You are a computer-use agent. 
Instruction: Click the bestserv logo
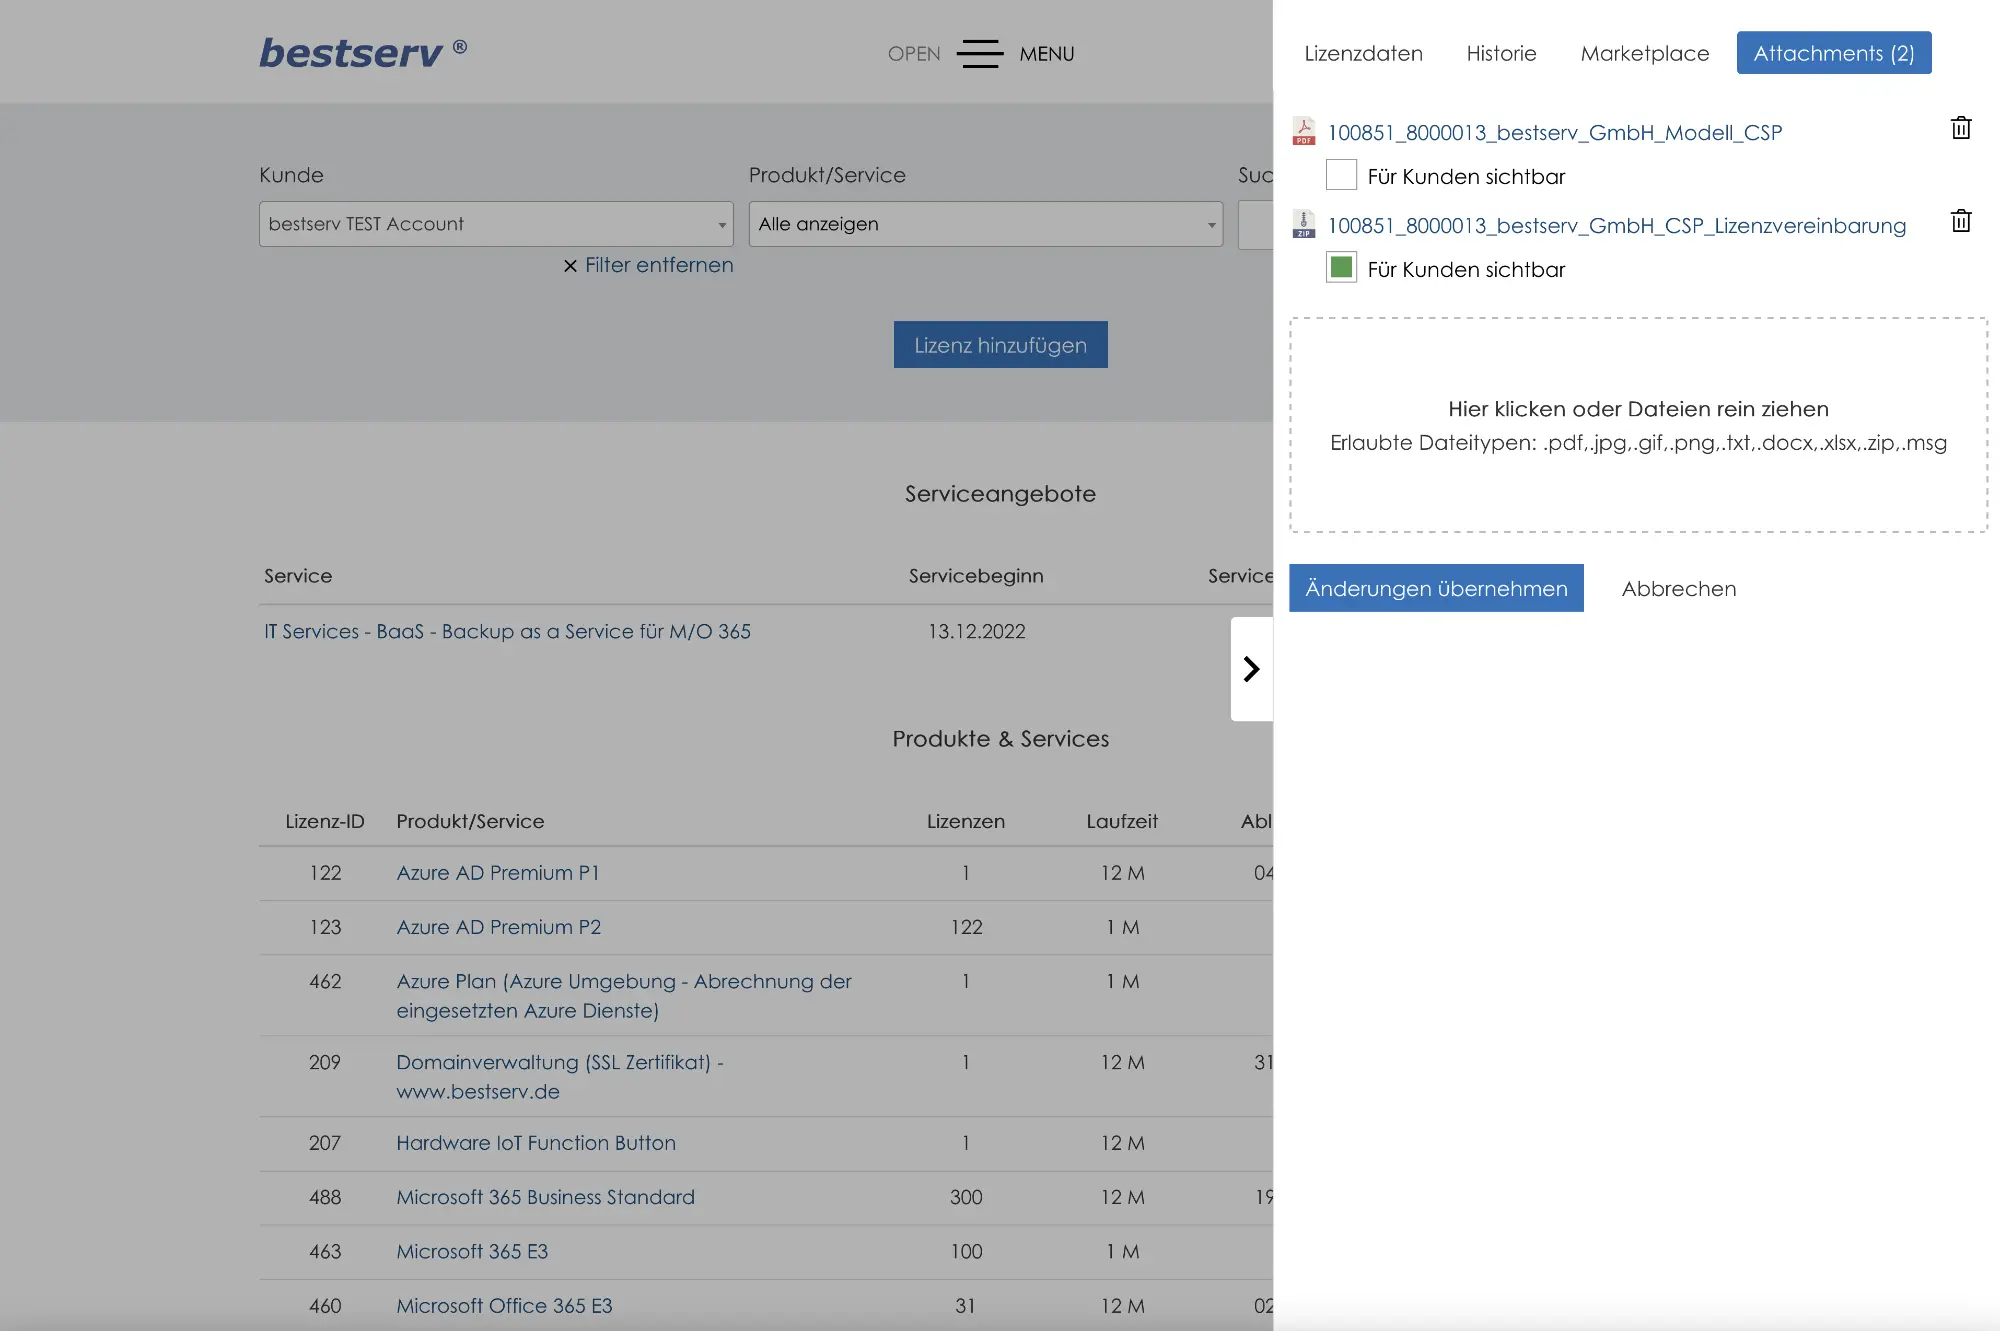(x=363, y=52)
